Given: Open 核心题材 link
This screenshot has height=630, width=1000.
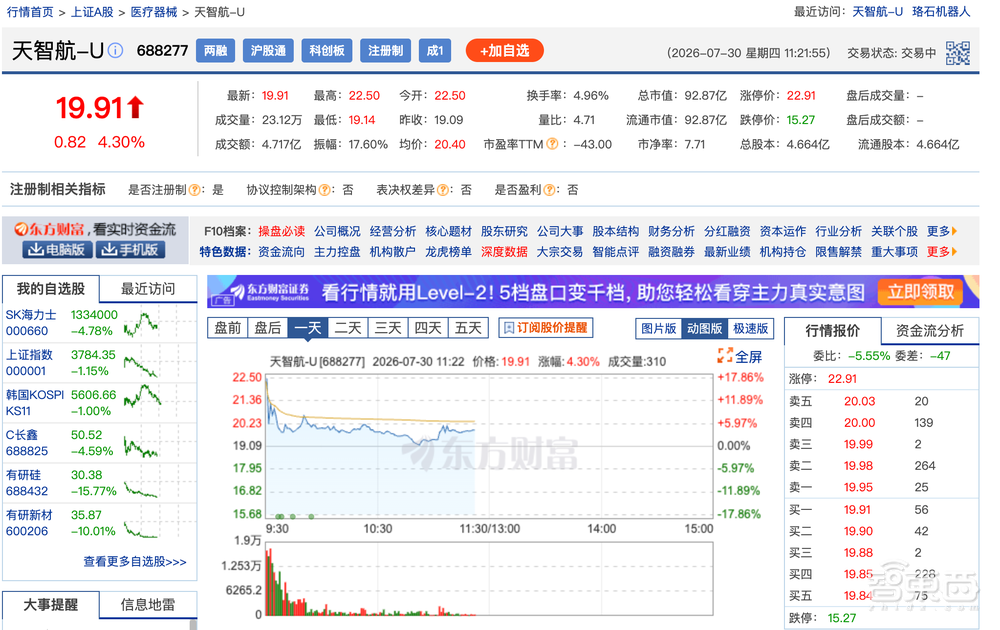Looking at the screenshot, I should point(448,231).
